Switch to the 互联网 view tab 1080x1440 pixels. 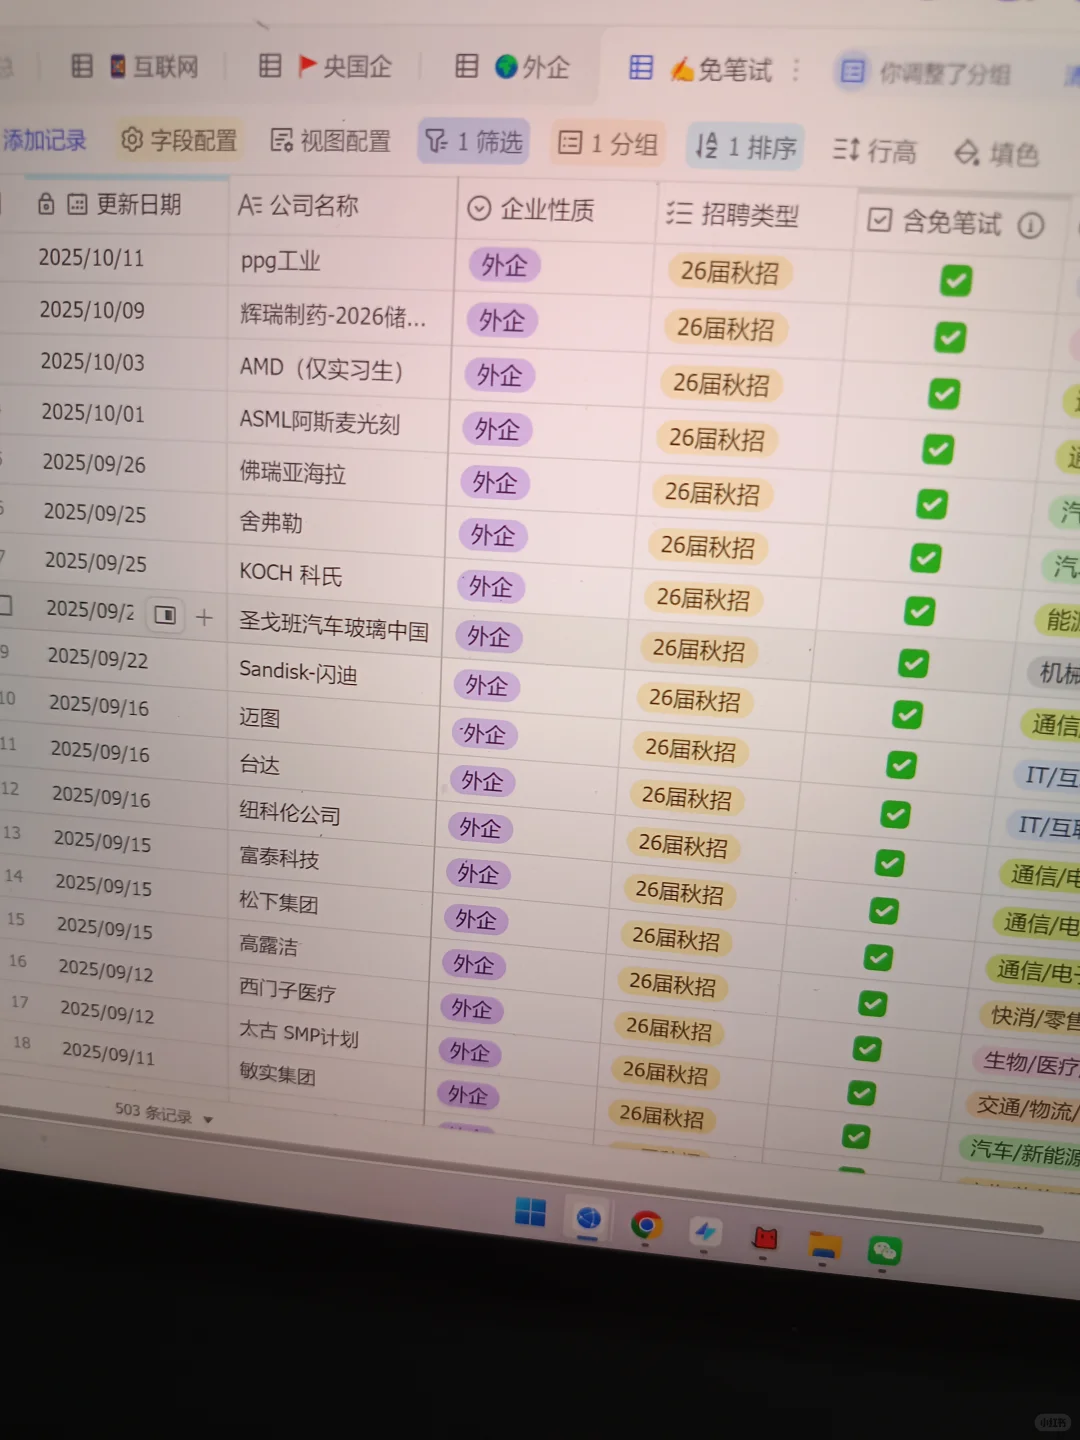[x=134, y=66]
